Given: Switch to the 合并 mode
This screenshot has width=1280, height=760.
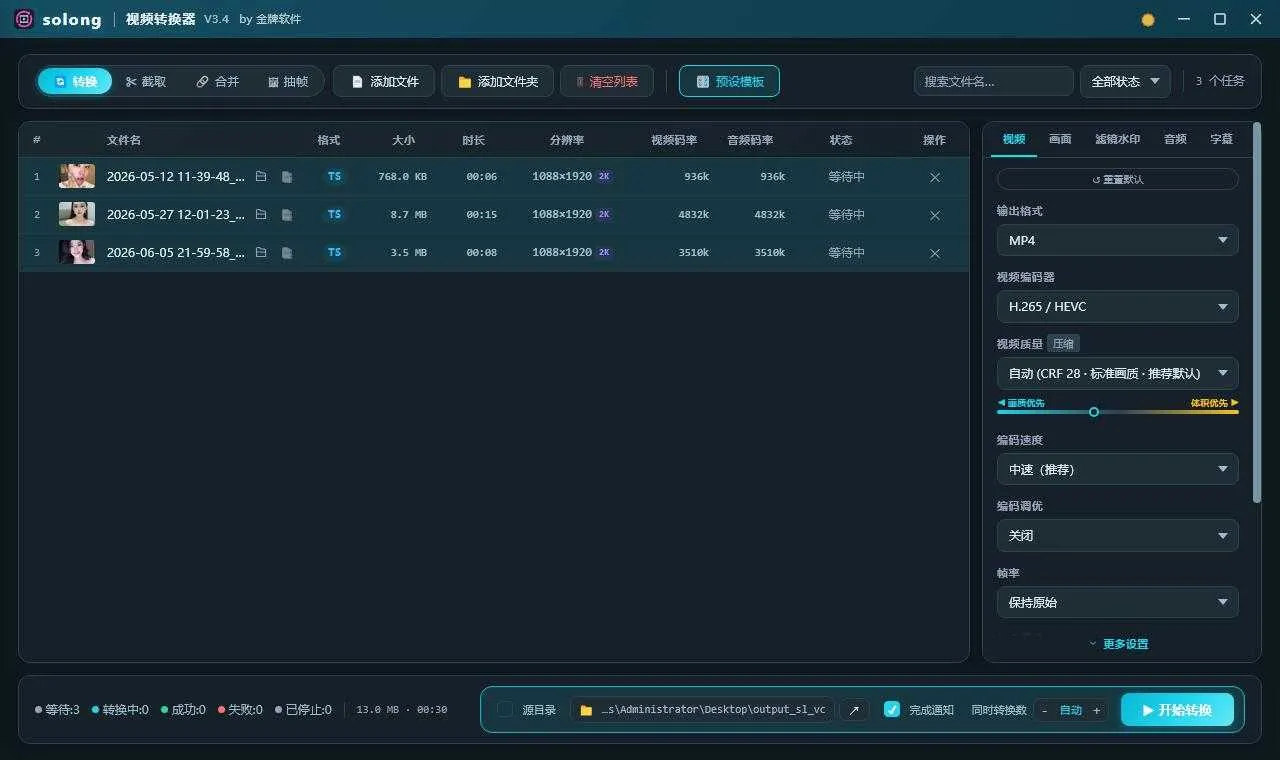Looking at the screenshot, I should (x=218, y=81).
